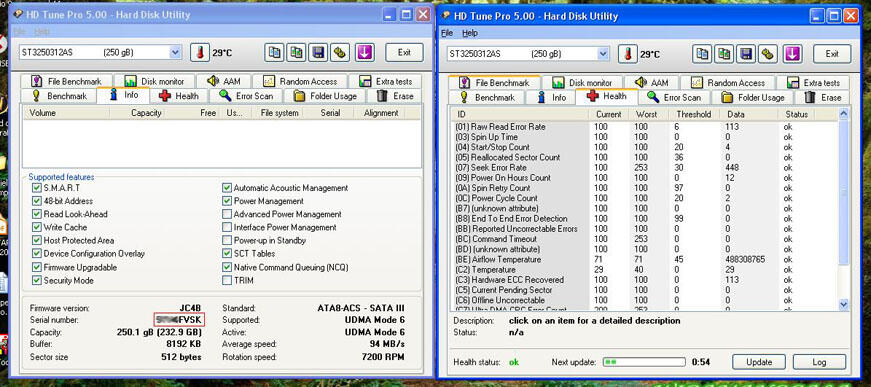Click thermometer icon in right window
The width and height of the screenshot is (871, 387).
coord(628,54)
